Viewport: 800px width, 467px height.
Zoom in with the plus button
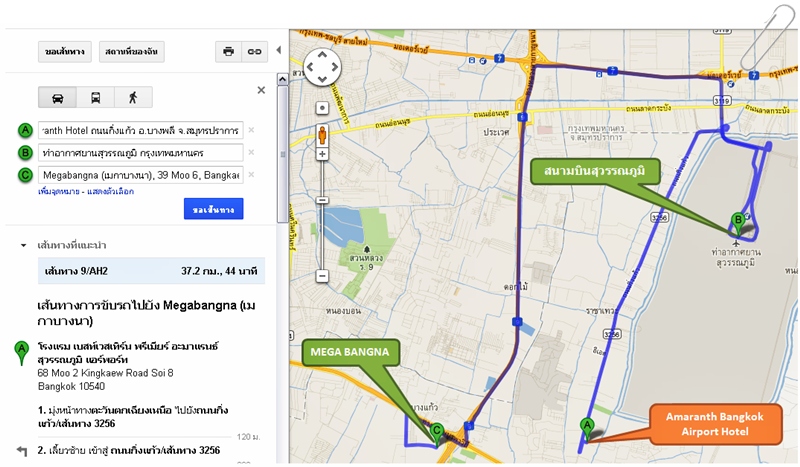click(x=322, y=154)
